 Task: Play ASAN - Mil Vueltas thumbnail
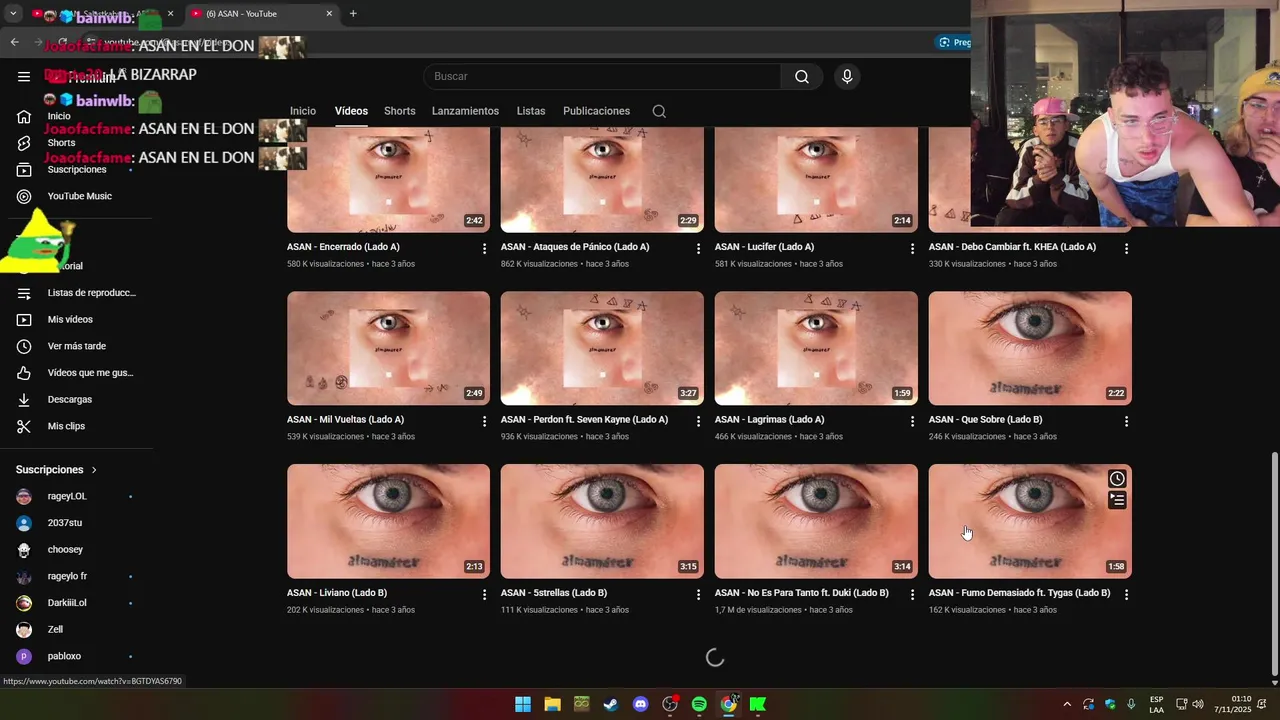coord(388,348)
